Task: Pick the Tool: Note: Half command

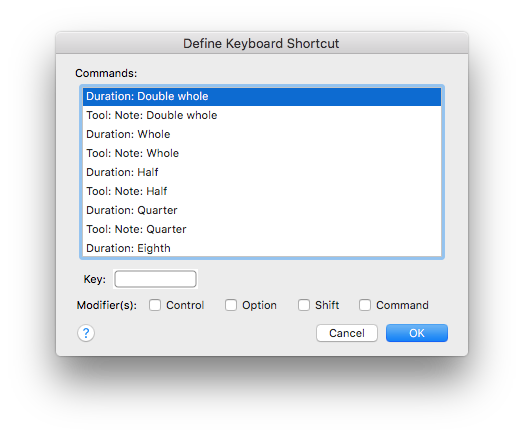Action: point(262,191)
